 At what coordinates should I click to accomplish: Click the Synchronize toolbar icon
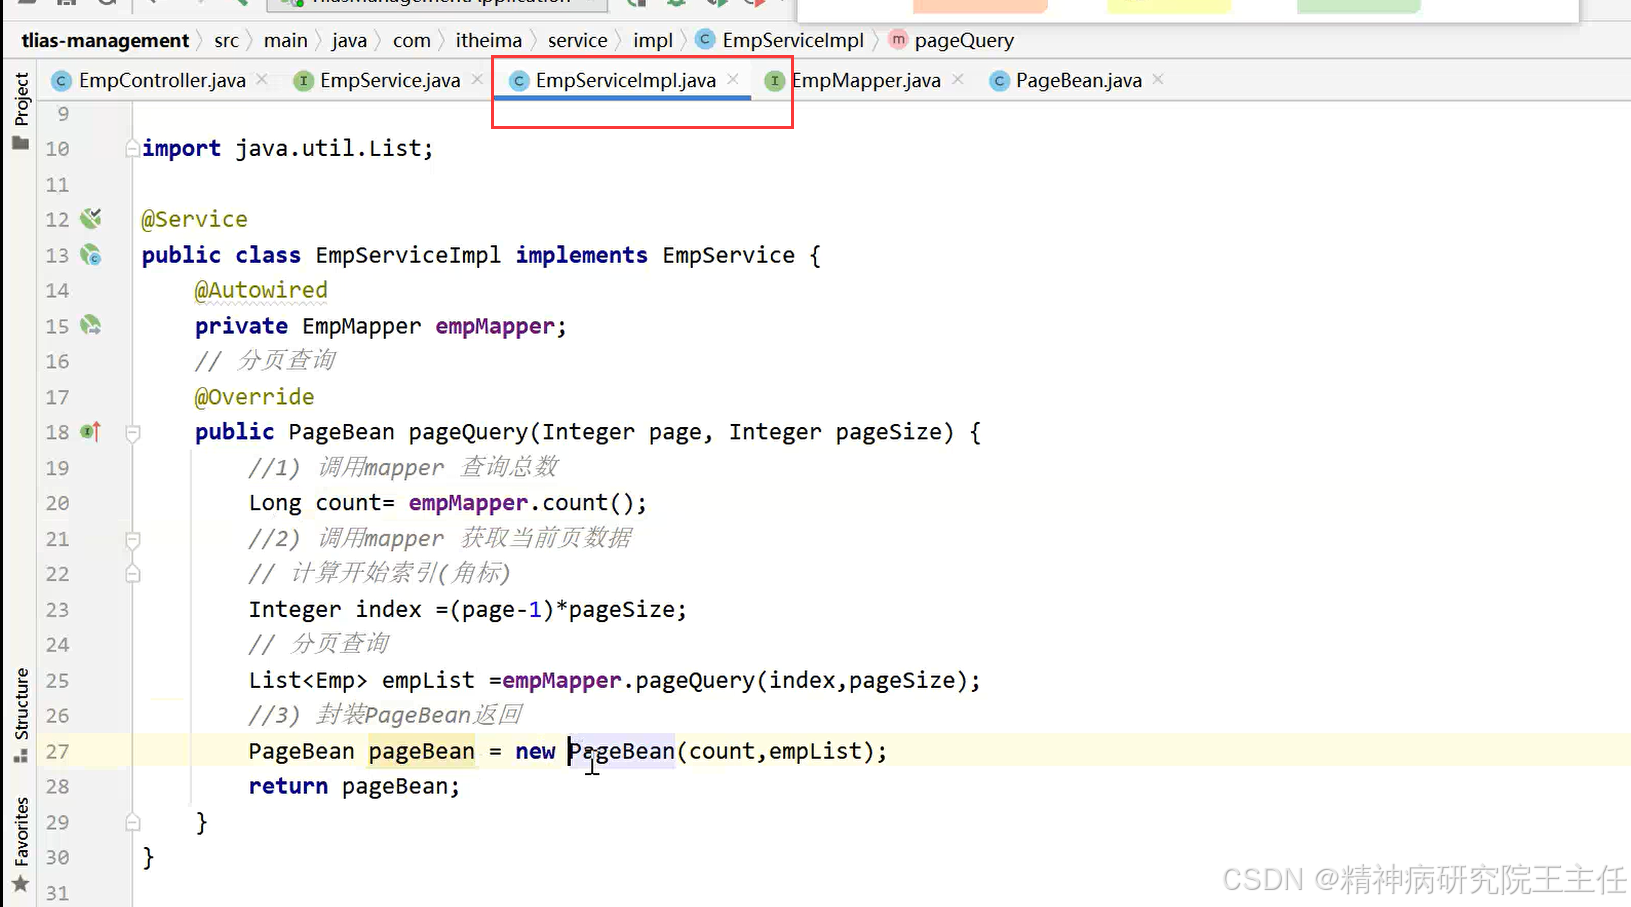point(106,5)
